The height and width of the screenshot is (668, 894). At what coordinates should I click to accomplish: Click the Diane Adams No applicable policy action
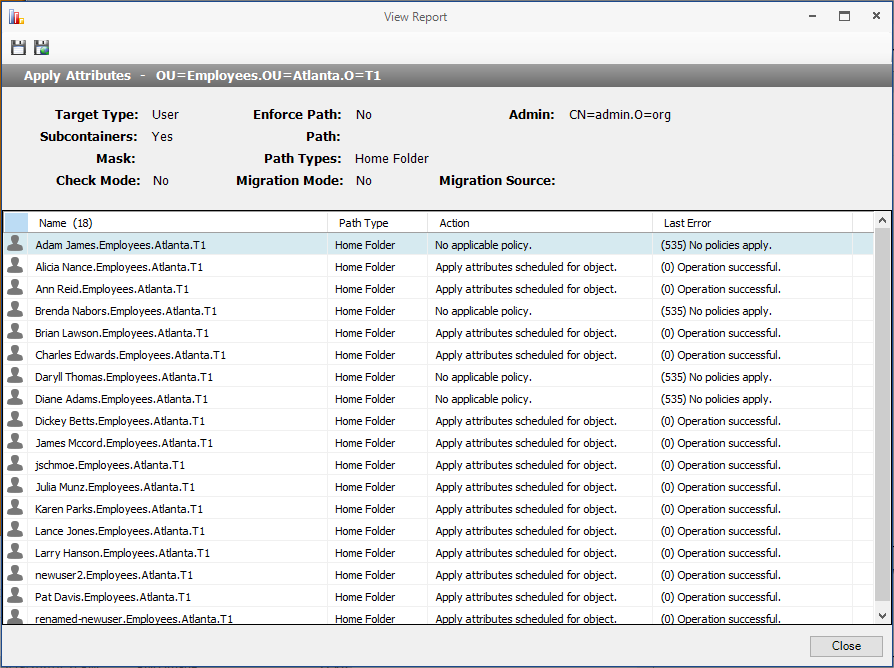point(483,399)
